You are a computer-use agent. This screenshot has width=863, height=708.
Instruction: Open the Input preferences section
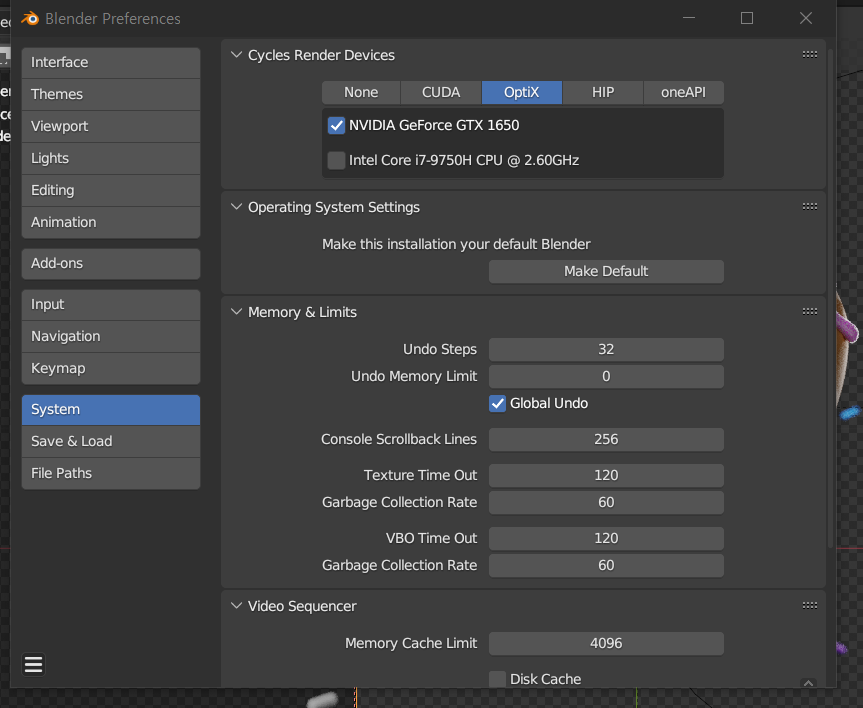[x=111, y=304]
